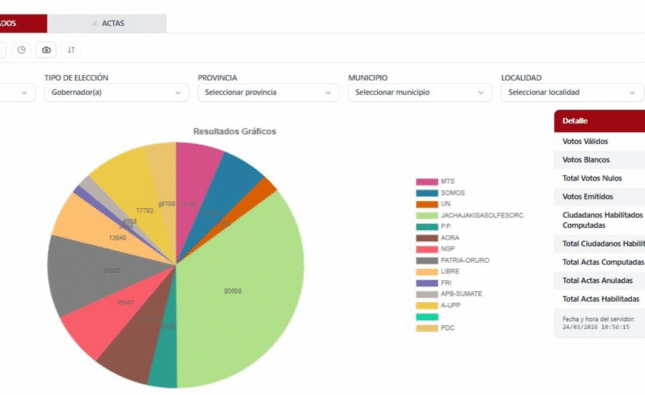Toggle the SOMOS blue legend swatch
The width and height of the screenshot is (645, 395).
[x=427, y=193]
